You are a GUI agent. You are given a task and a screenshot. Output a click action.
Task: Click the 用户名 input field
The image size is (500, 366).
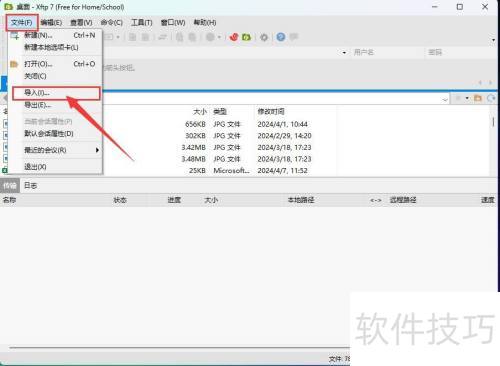(387, 52)
